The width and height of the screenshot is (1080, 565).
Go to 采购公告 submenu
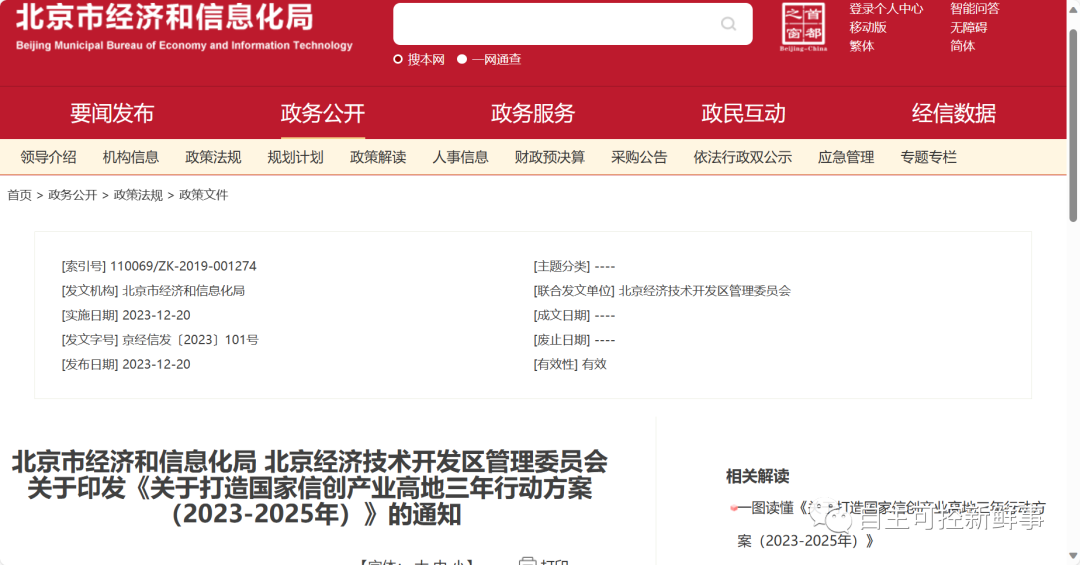coord(639,157)
